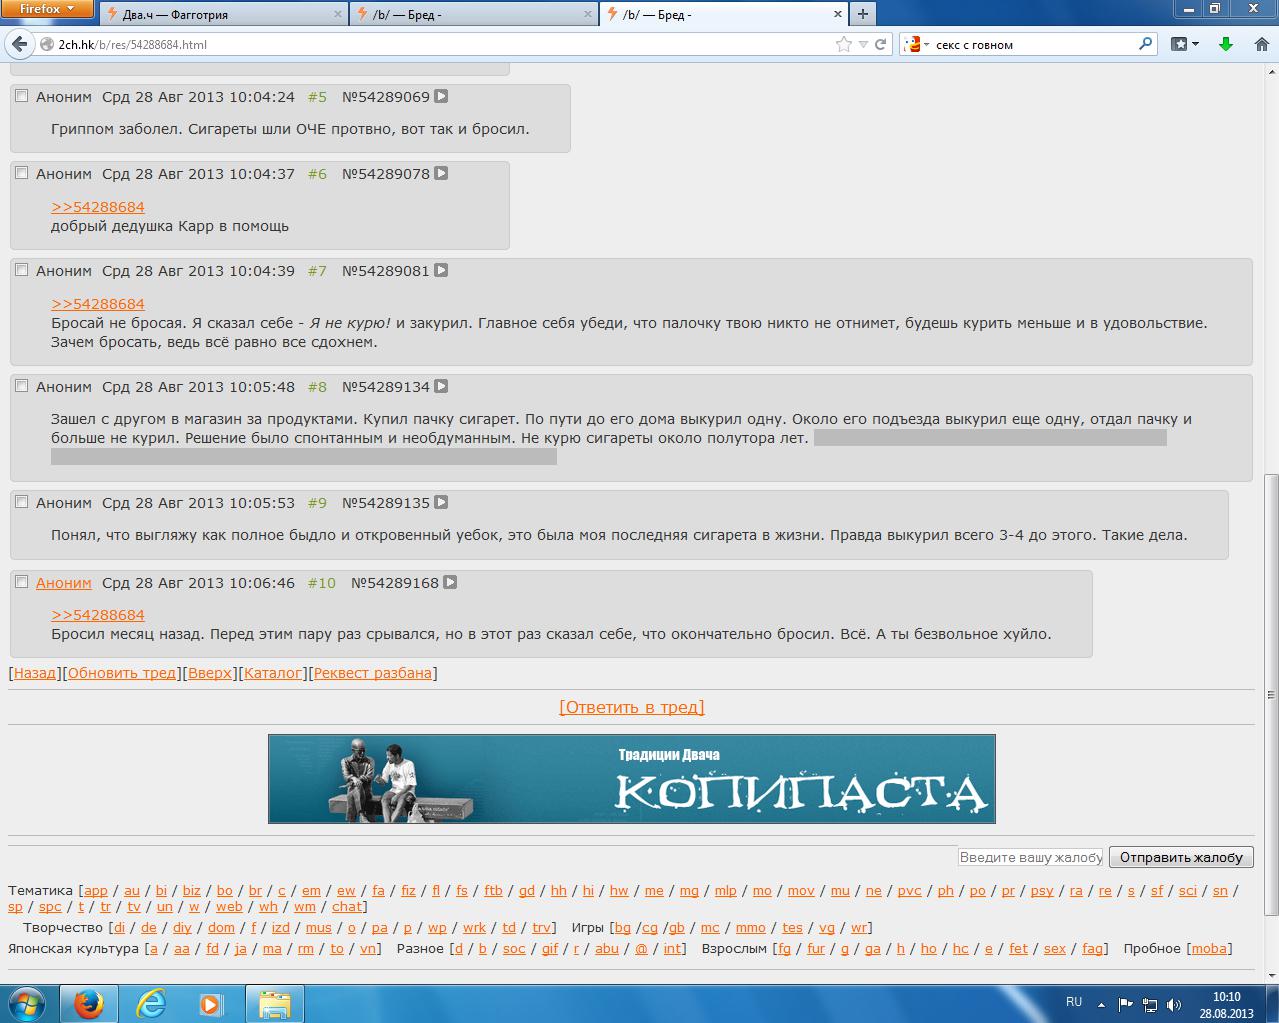The height and width of the screenshot is (1023, 1279).
Task: Tick checkbox of post #5
Action: click(21, 96)
